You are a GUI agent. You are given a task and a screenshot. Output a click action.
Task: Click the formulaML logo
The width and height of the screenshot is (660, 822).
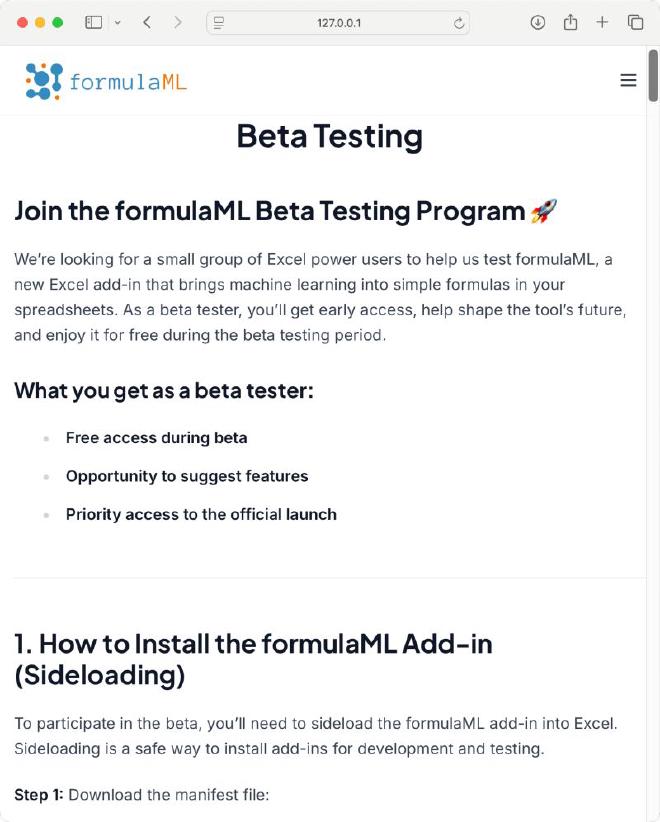click(x=106, y=81)
